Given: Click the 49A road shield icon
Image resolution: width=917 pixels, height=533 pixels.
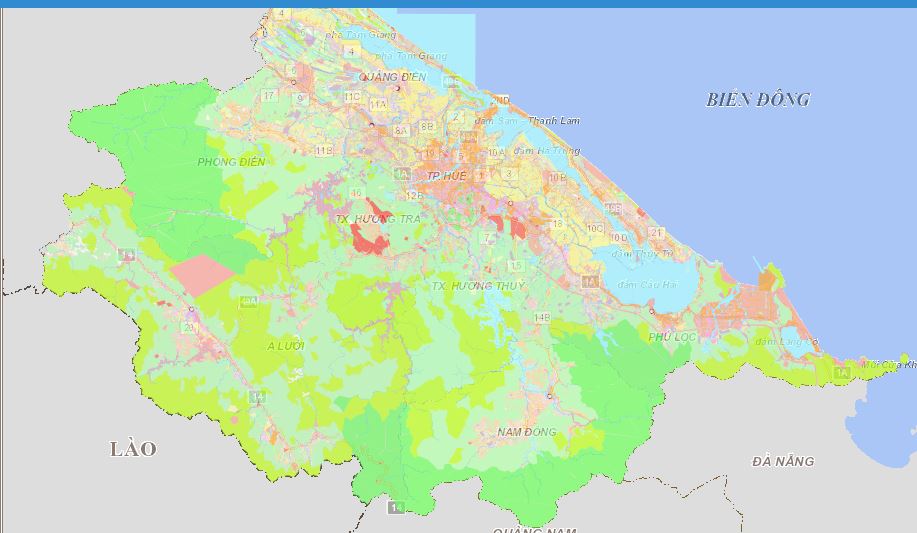Looking at the screenshot, I should [x=249, y=301].
